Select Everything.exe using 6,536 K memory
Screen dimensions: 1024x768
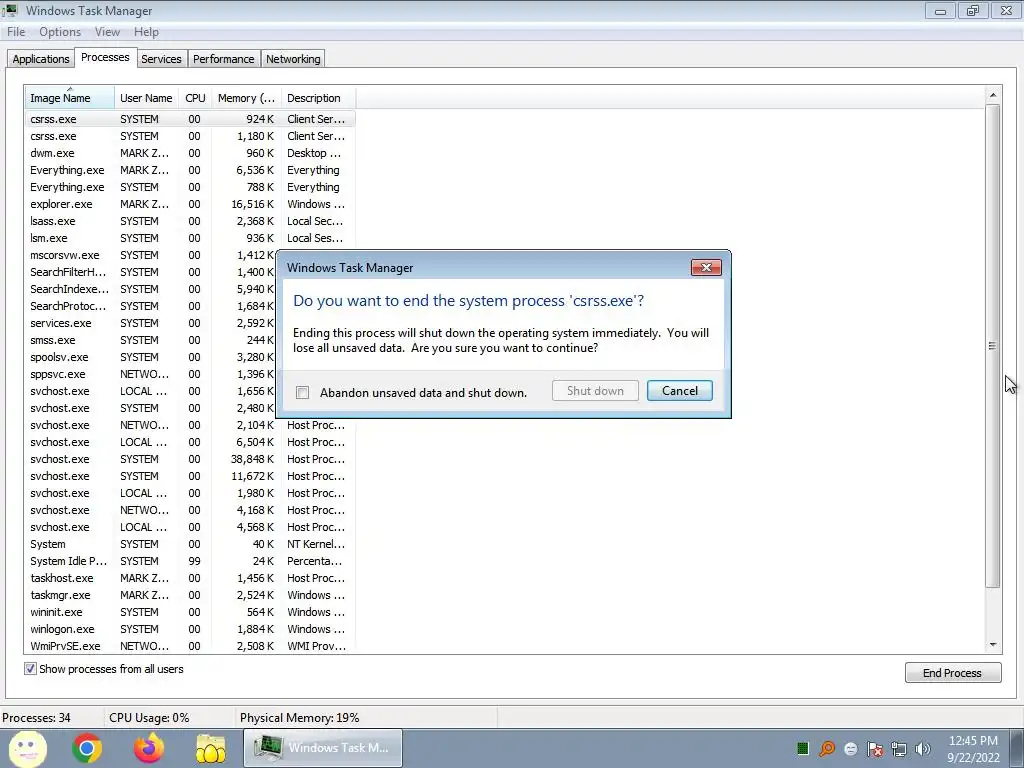click(x=190, y=170)
